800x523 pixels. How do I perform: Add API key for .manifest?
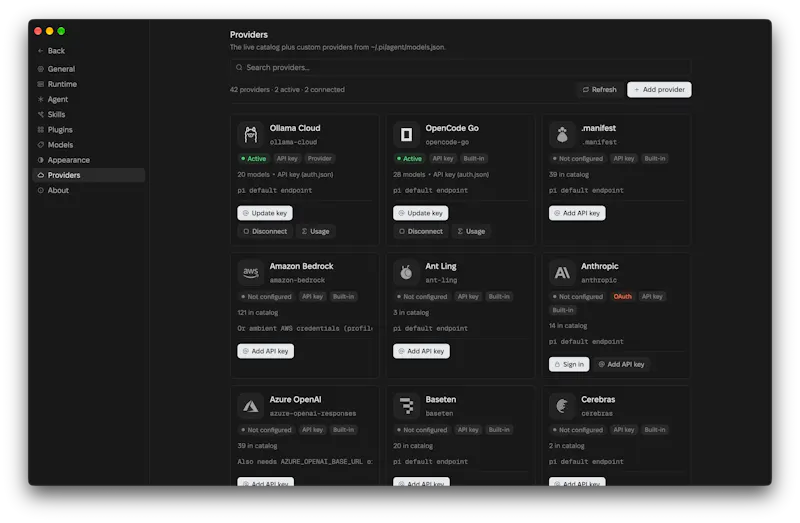click(577, 213)
